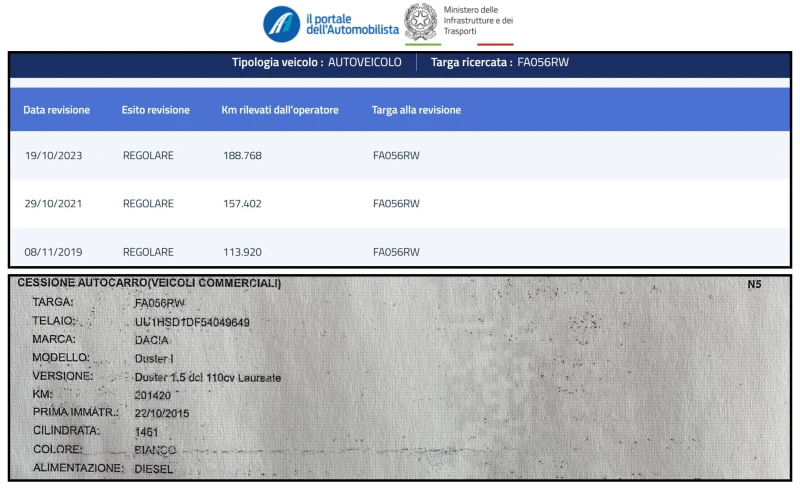
Task: Click the Portale dell'Automobilista logo icon
Action: pos(281,23)
